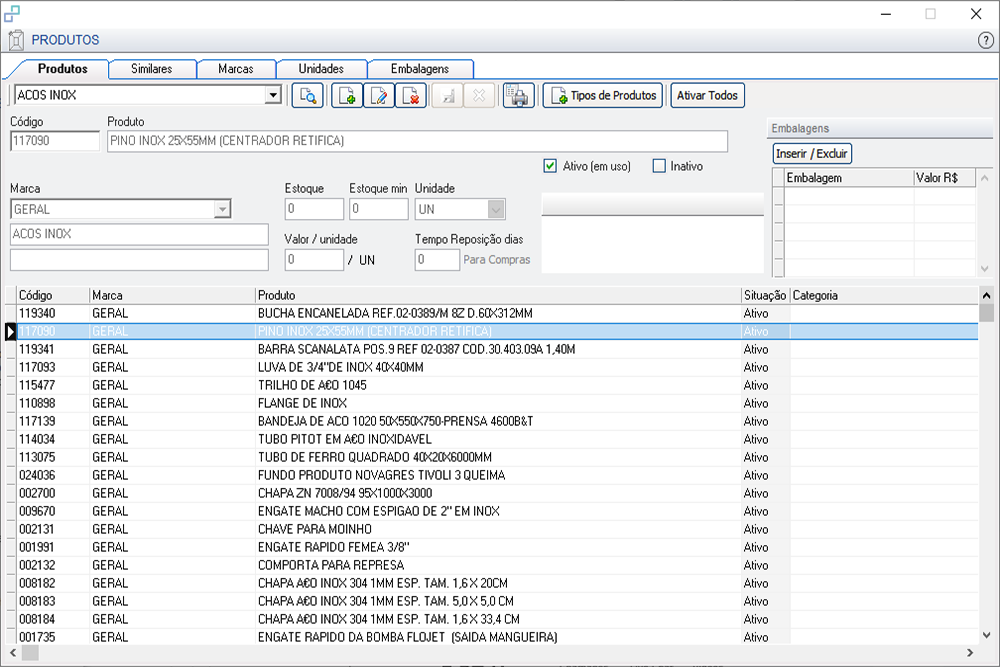The height and width of the screenshot is (667, 1000).
Task: Click the Inserir / Excluir button
Action: click(812, 154)
